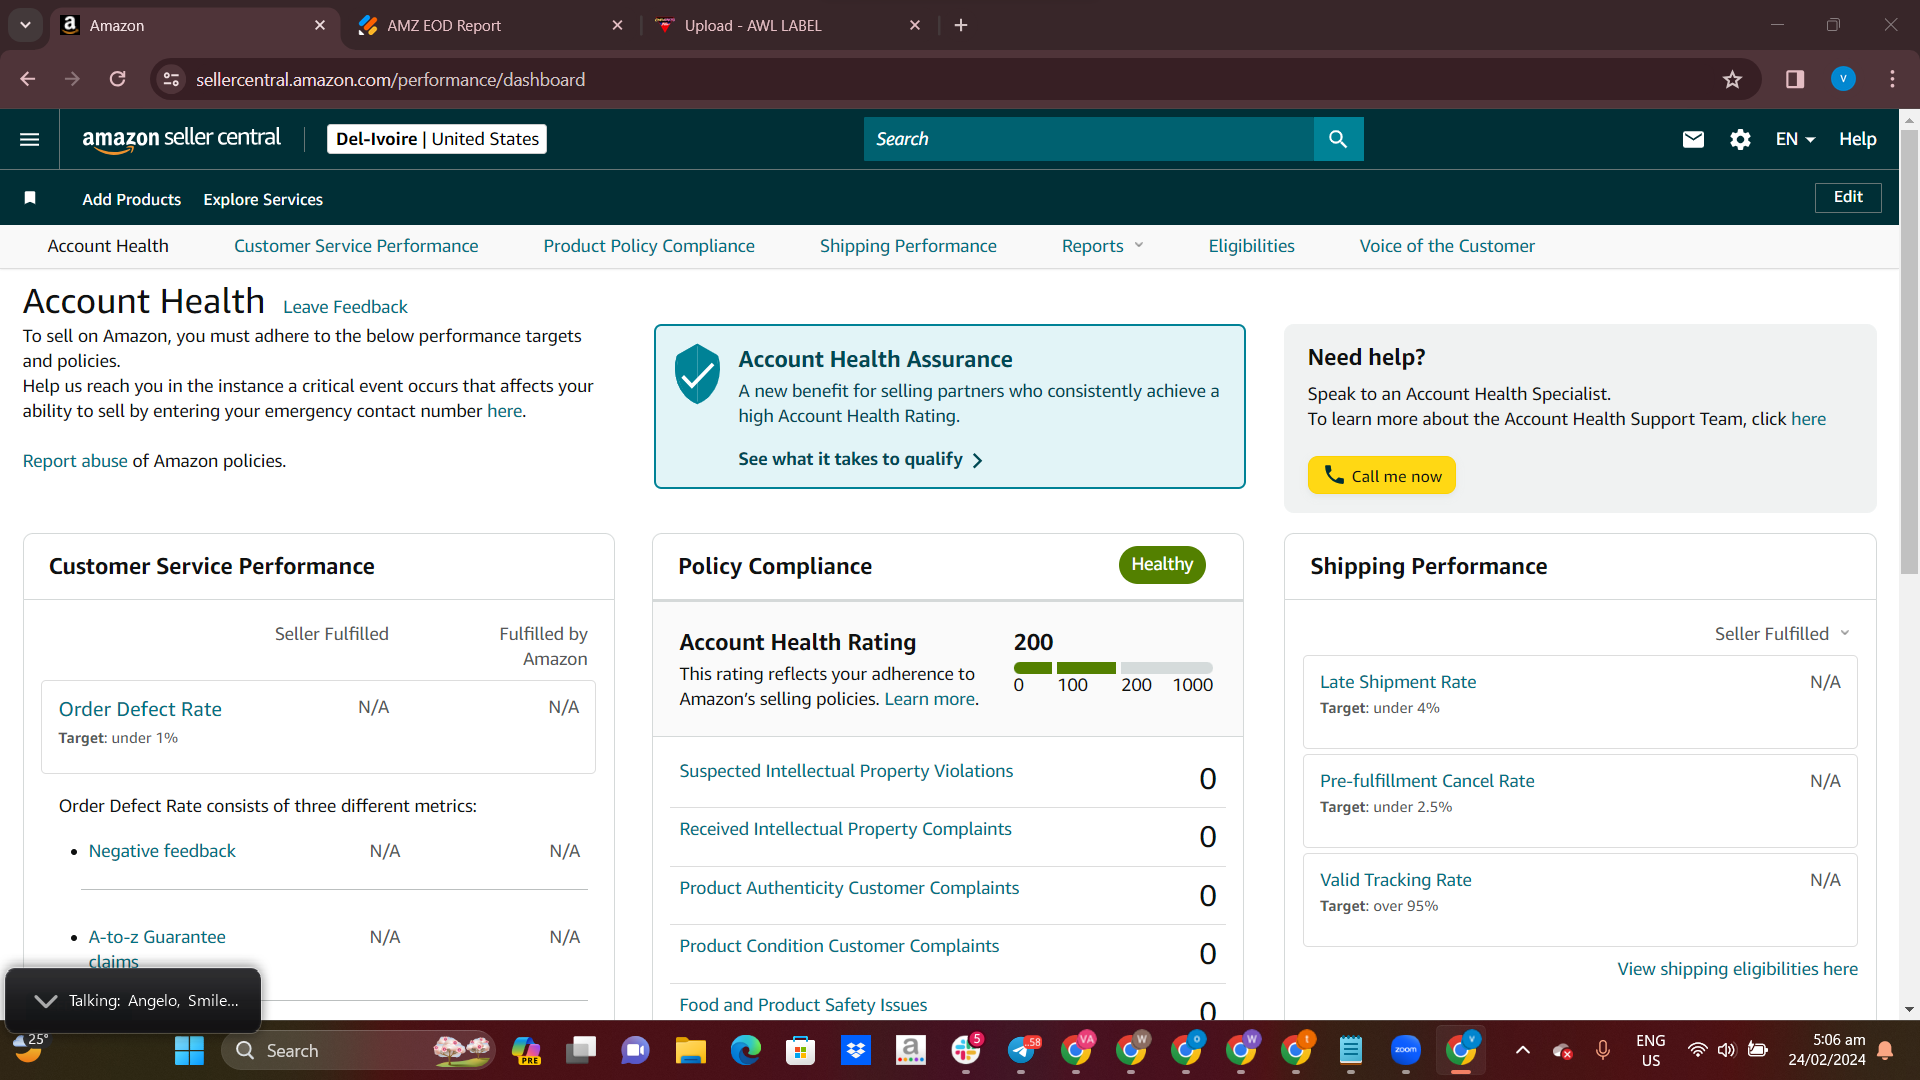Screen dimensions: 1920x1080
Task: Click the Edit button
Action: tap(1847, 197)
